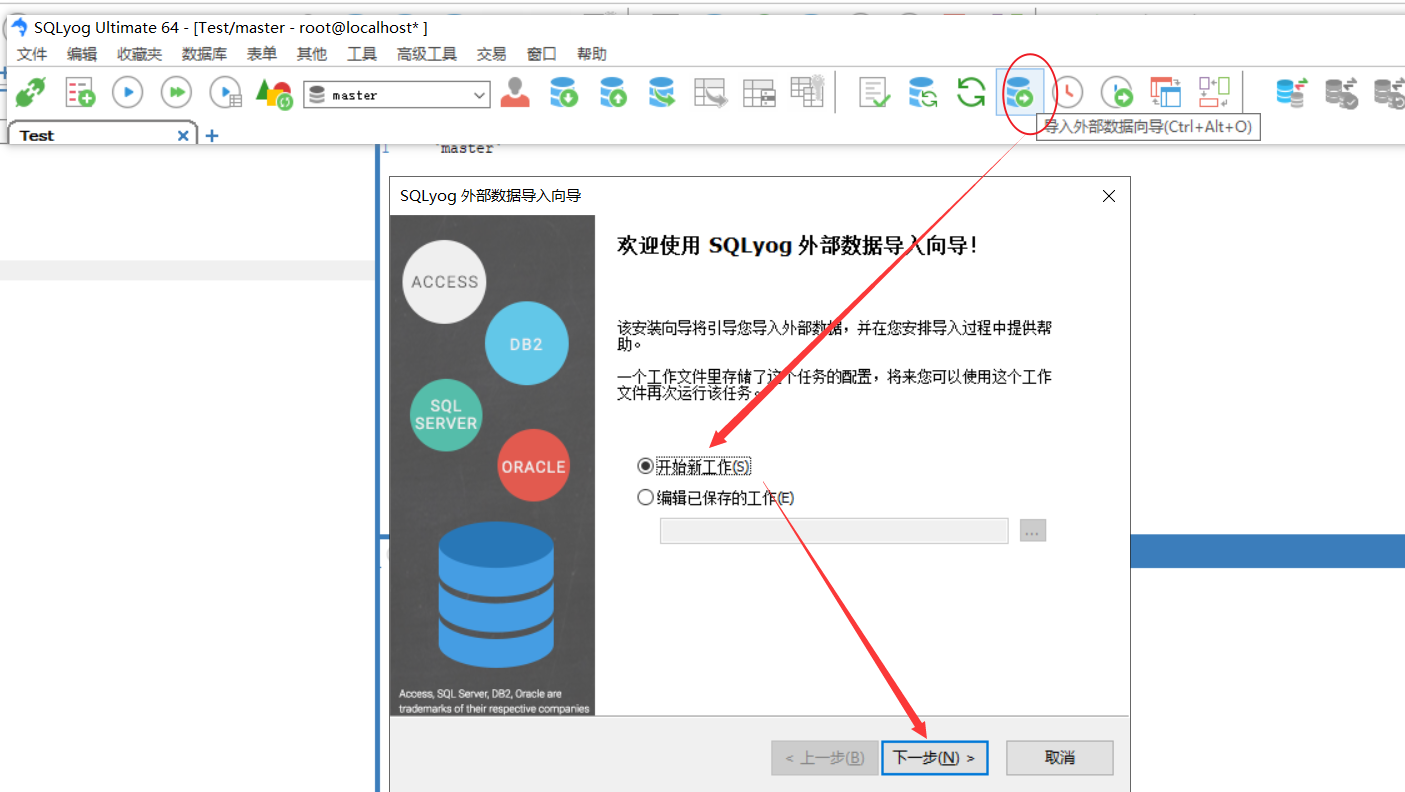Image resolution: width=1405 pixels, height=792 pixels.
Task: Click the connect to MySQL icon
Action: [30, 91]
